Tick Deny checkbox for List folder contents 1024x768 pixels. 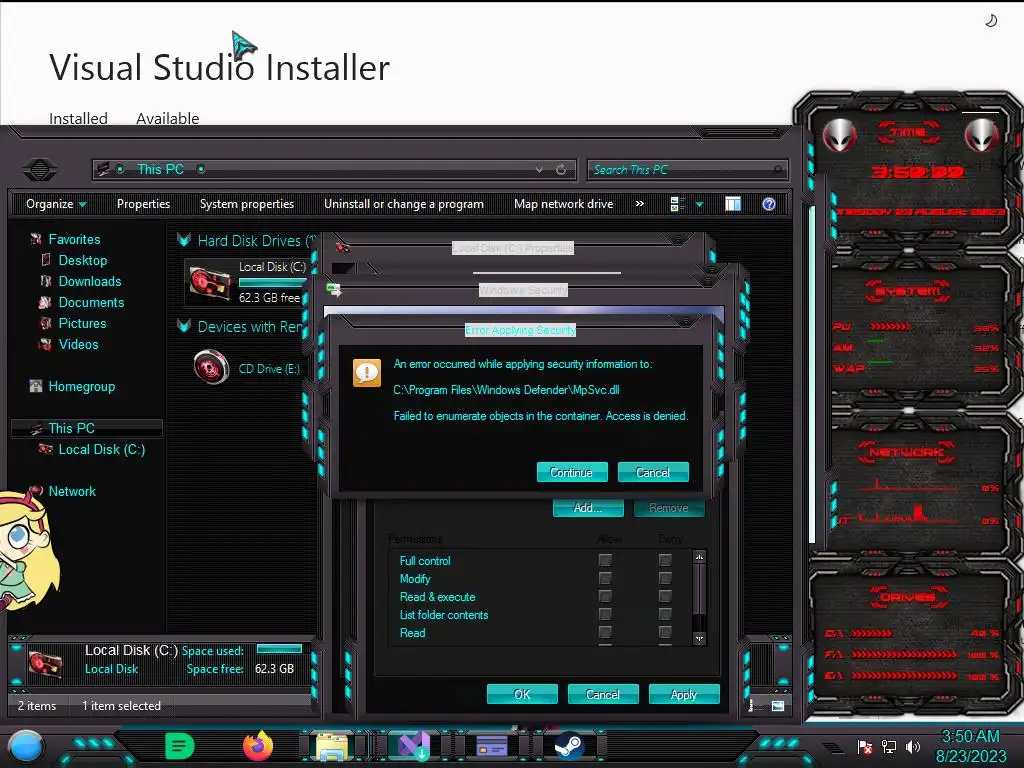tap(665, 614)
